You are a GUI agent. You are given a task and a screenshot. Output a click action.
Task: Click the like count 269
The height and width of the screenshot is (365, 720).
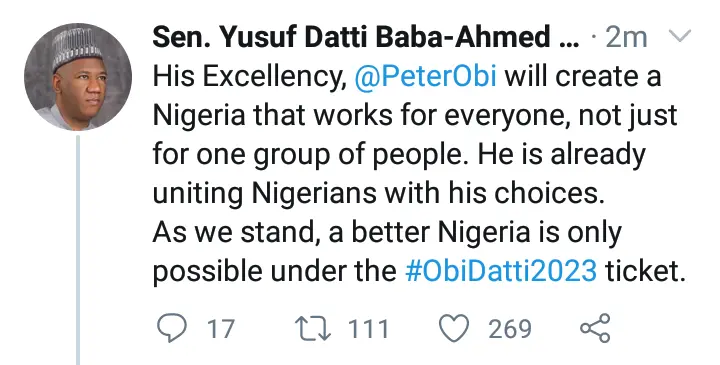tap(510, 329)
